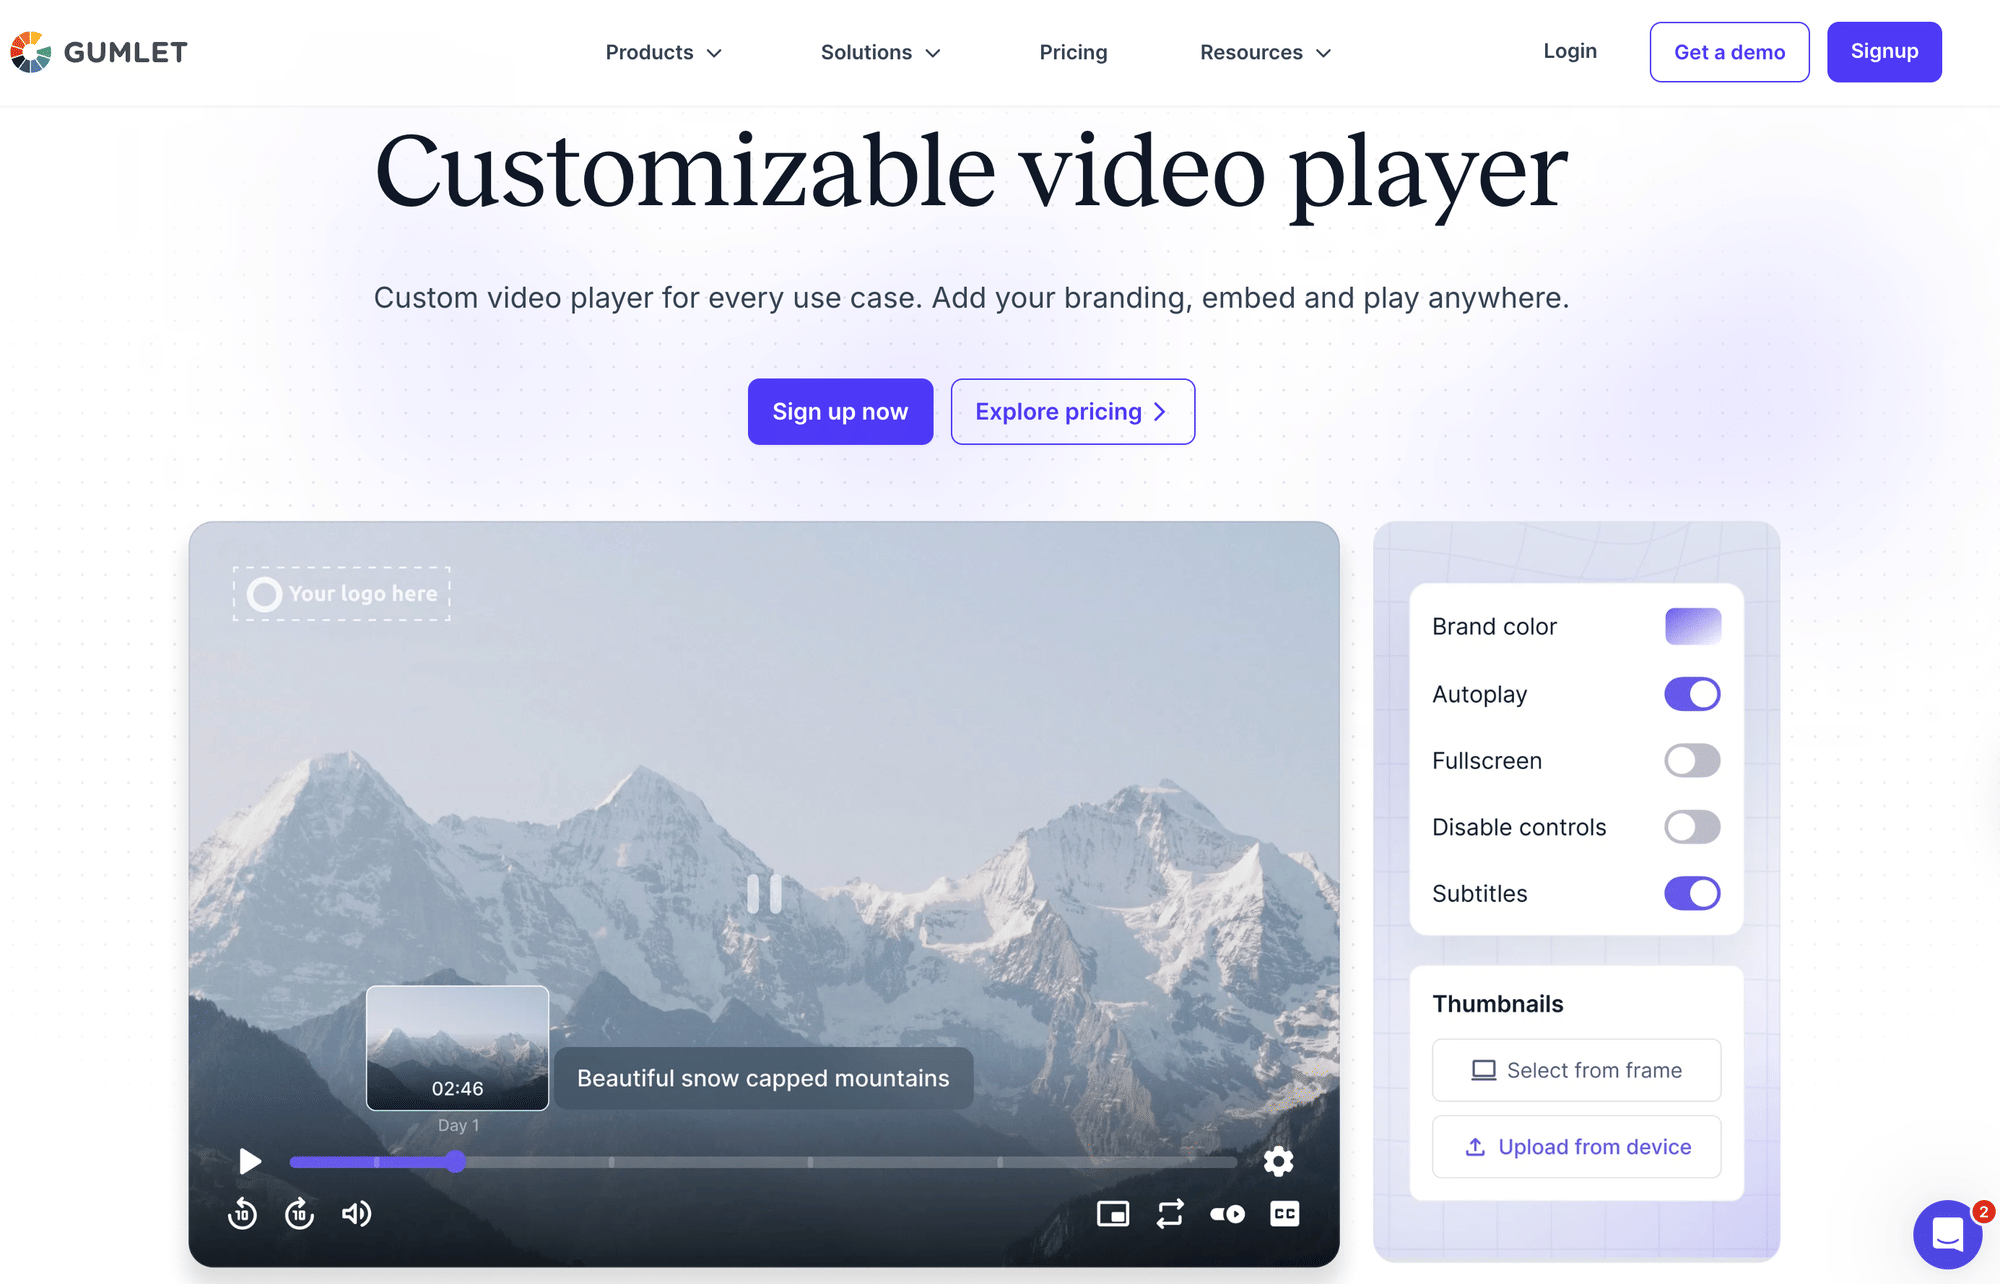Click the play icon in video player
Viewport: 2000px width, 1284px height.
coord(250,1161)
